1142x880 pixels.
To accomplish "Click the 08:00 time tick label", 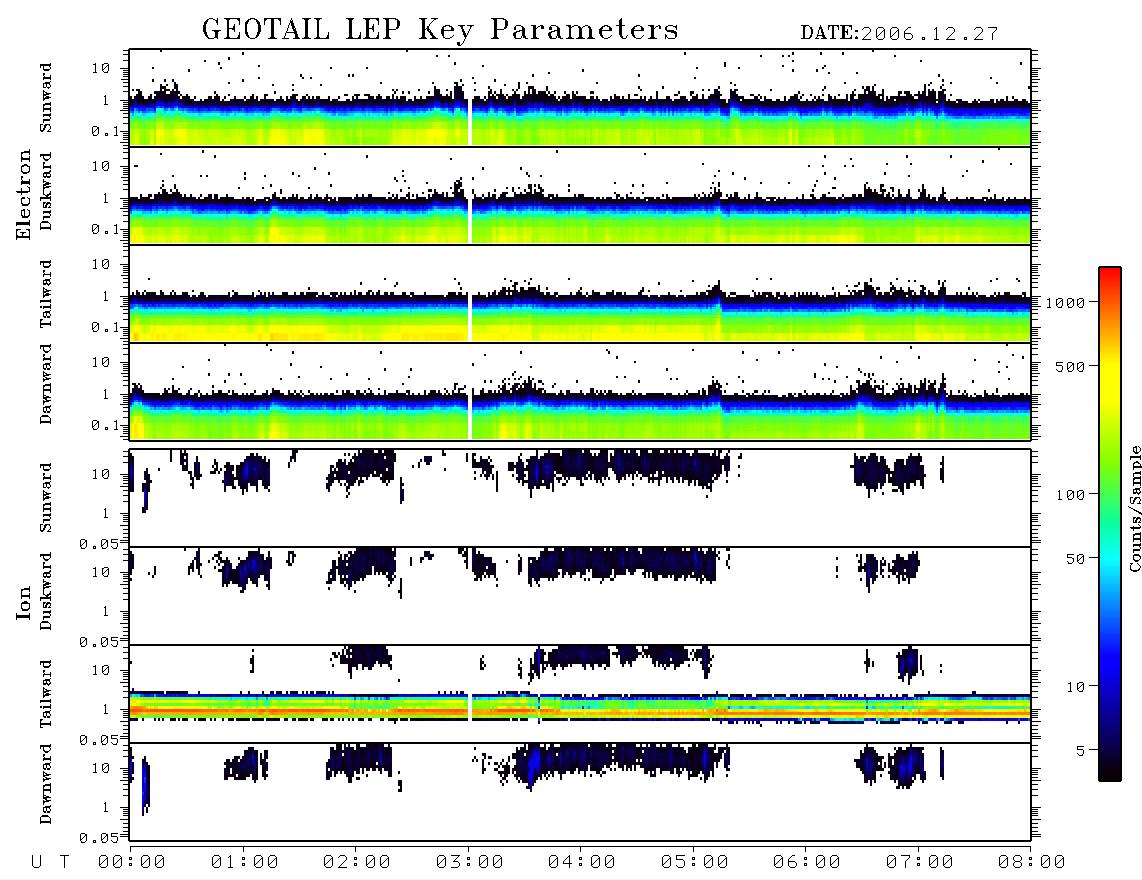I will (1032, 863).
